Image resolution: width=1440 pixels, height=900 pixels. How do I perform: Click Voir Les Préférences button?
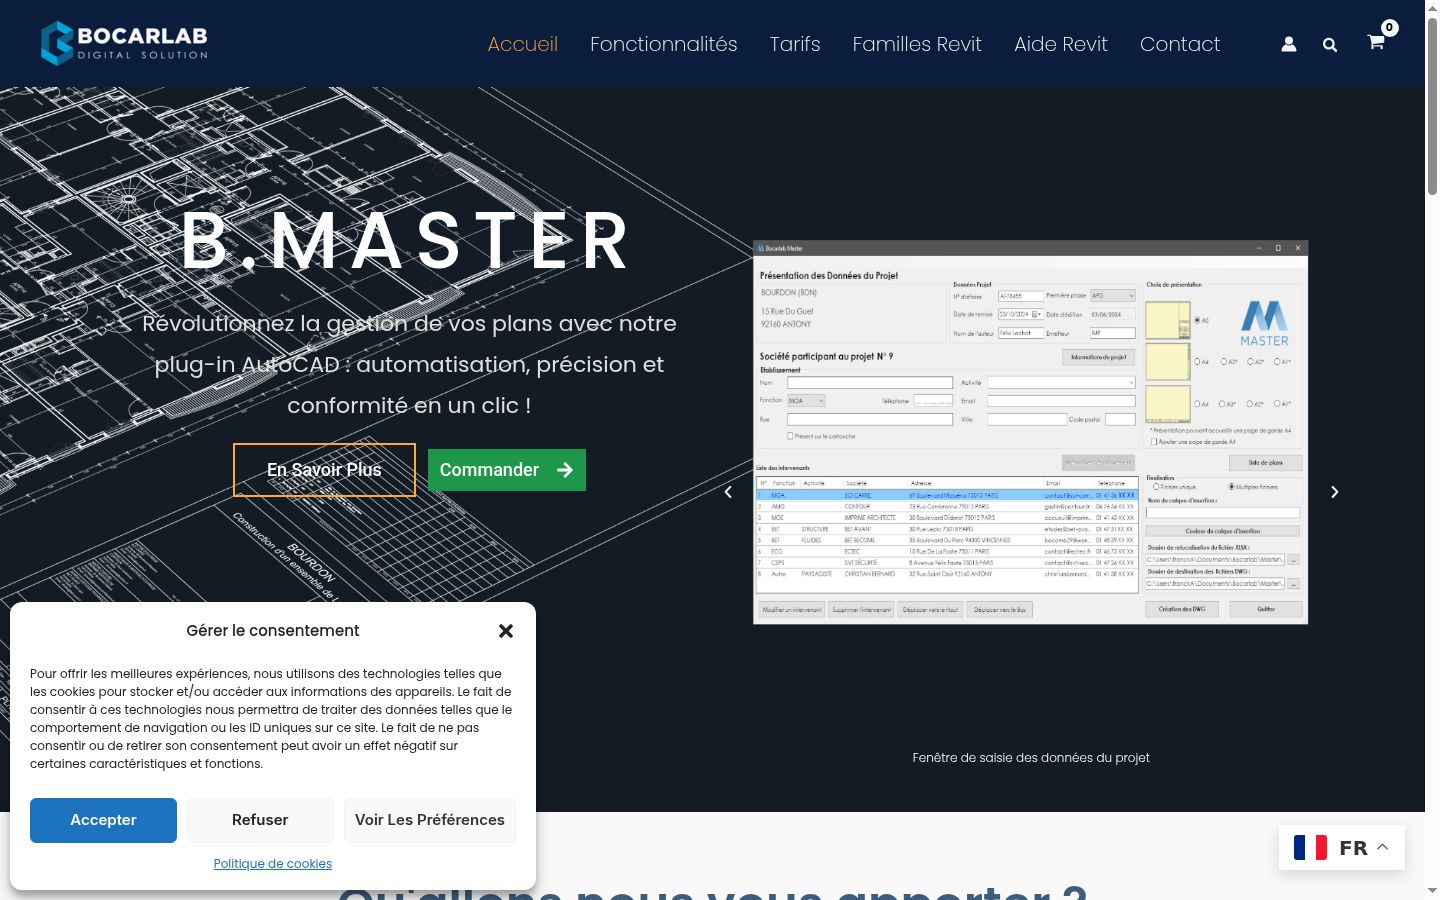430,820
